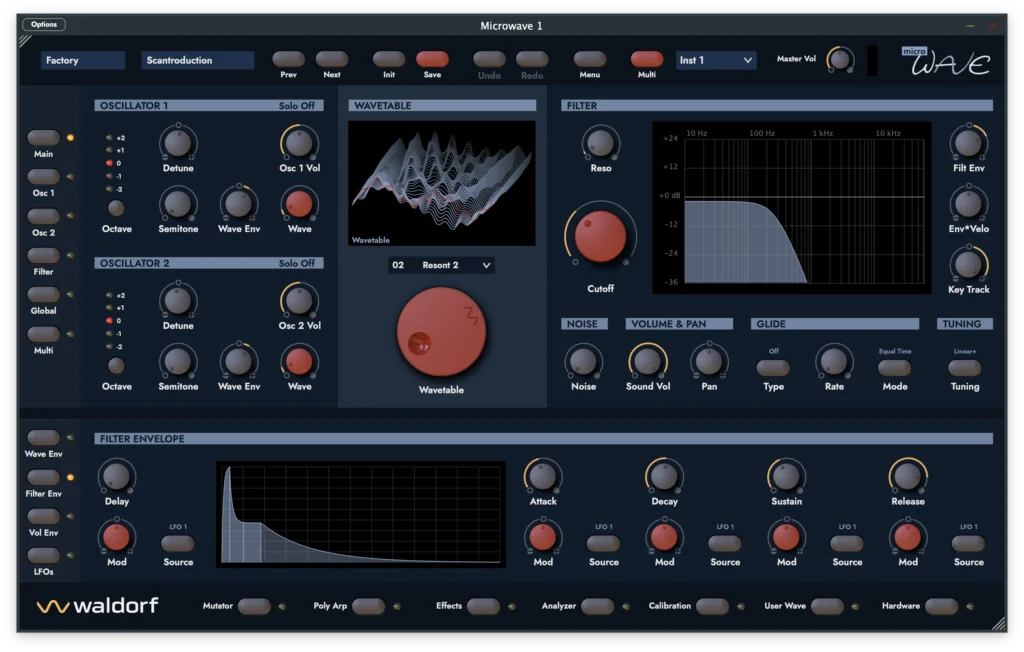
Task: Click the Prev preset button
Action: tap(288, 59)
